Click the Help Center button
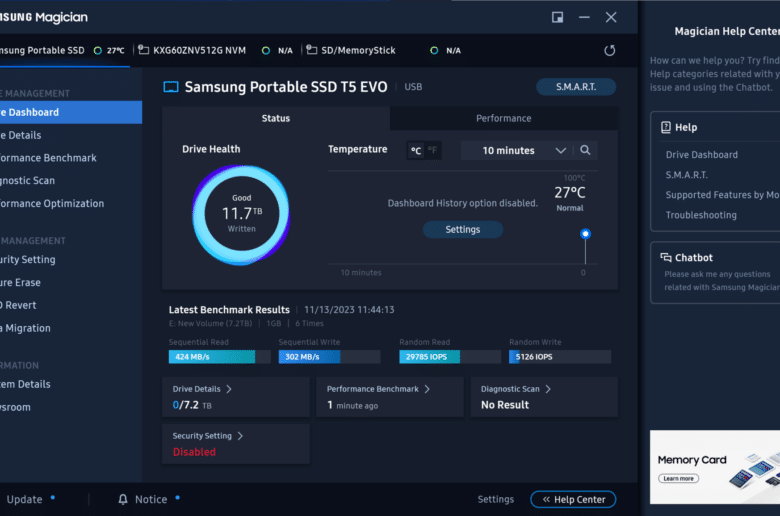The height and width of the screenshot is (516, 780). [x=573, y=500]
